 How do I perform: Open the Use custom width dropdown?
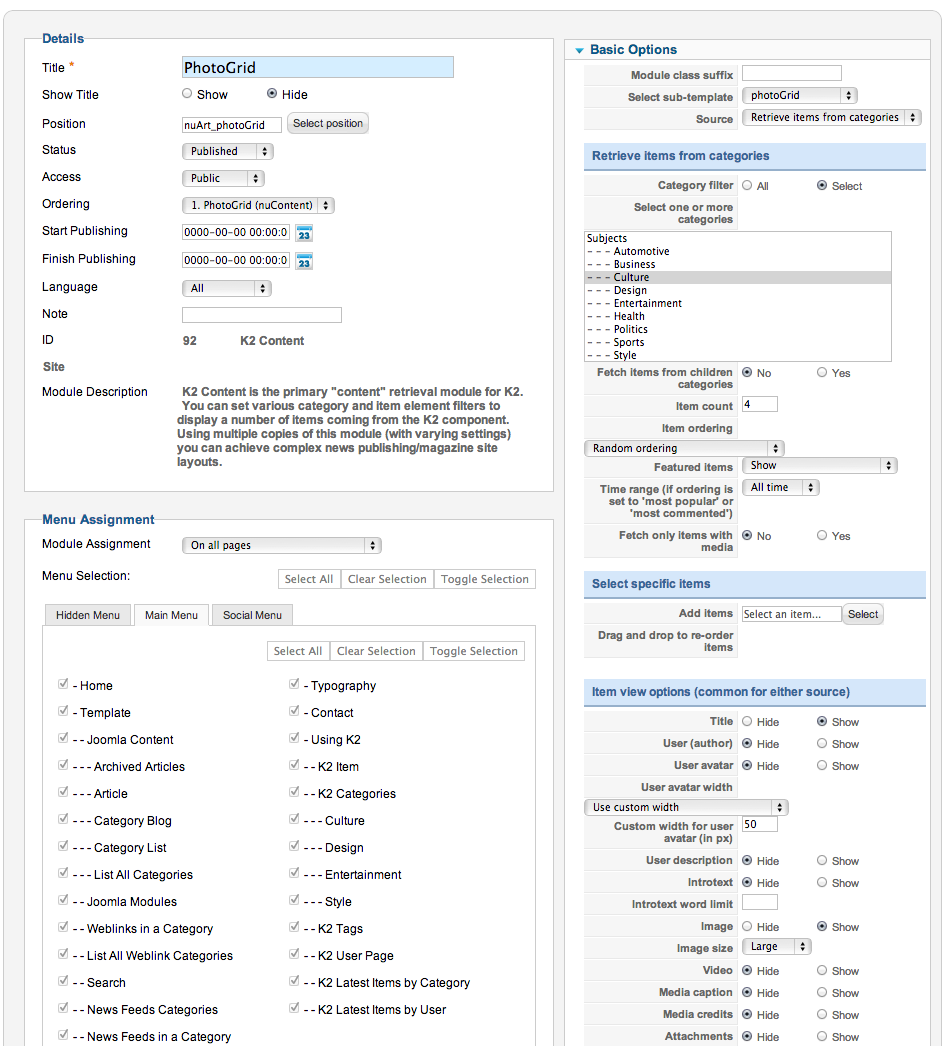point(686,807)
